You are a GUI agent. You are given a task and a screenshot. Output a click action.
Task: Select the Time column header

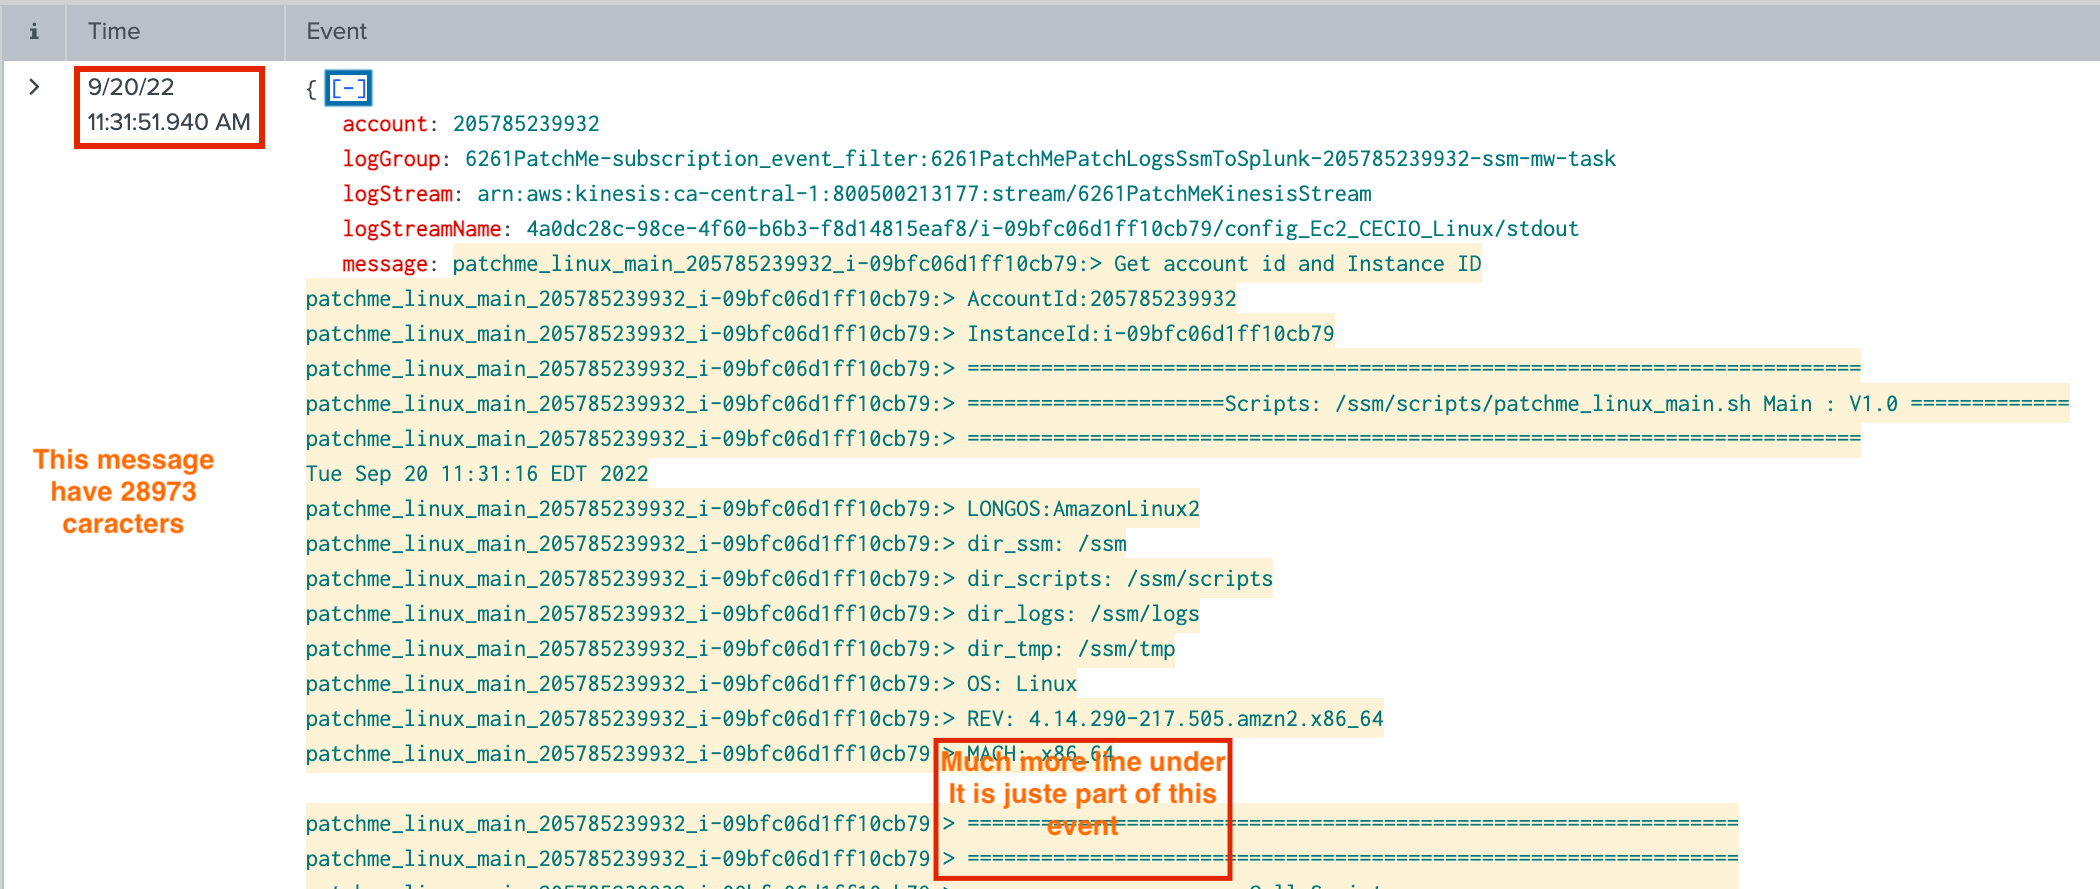[x=114, y=32]
